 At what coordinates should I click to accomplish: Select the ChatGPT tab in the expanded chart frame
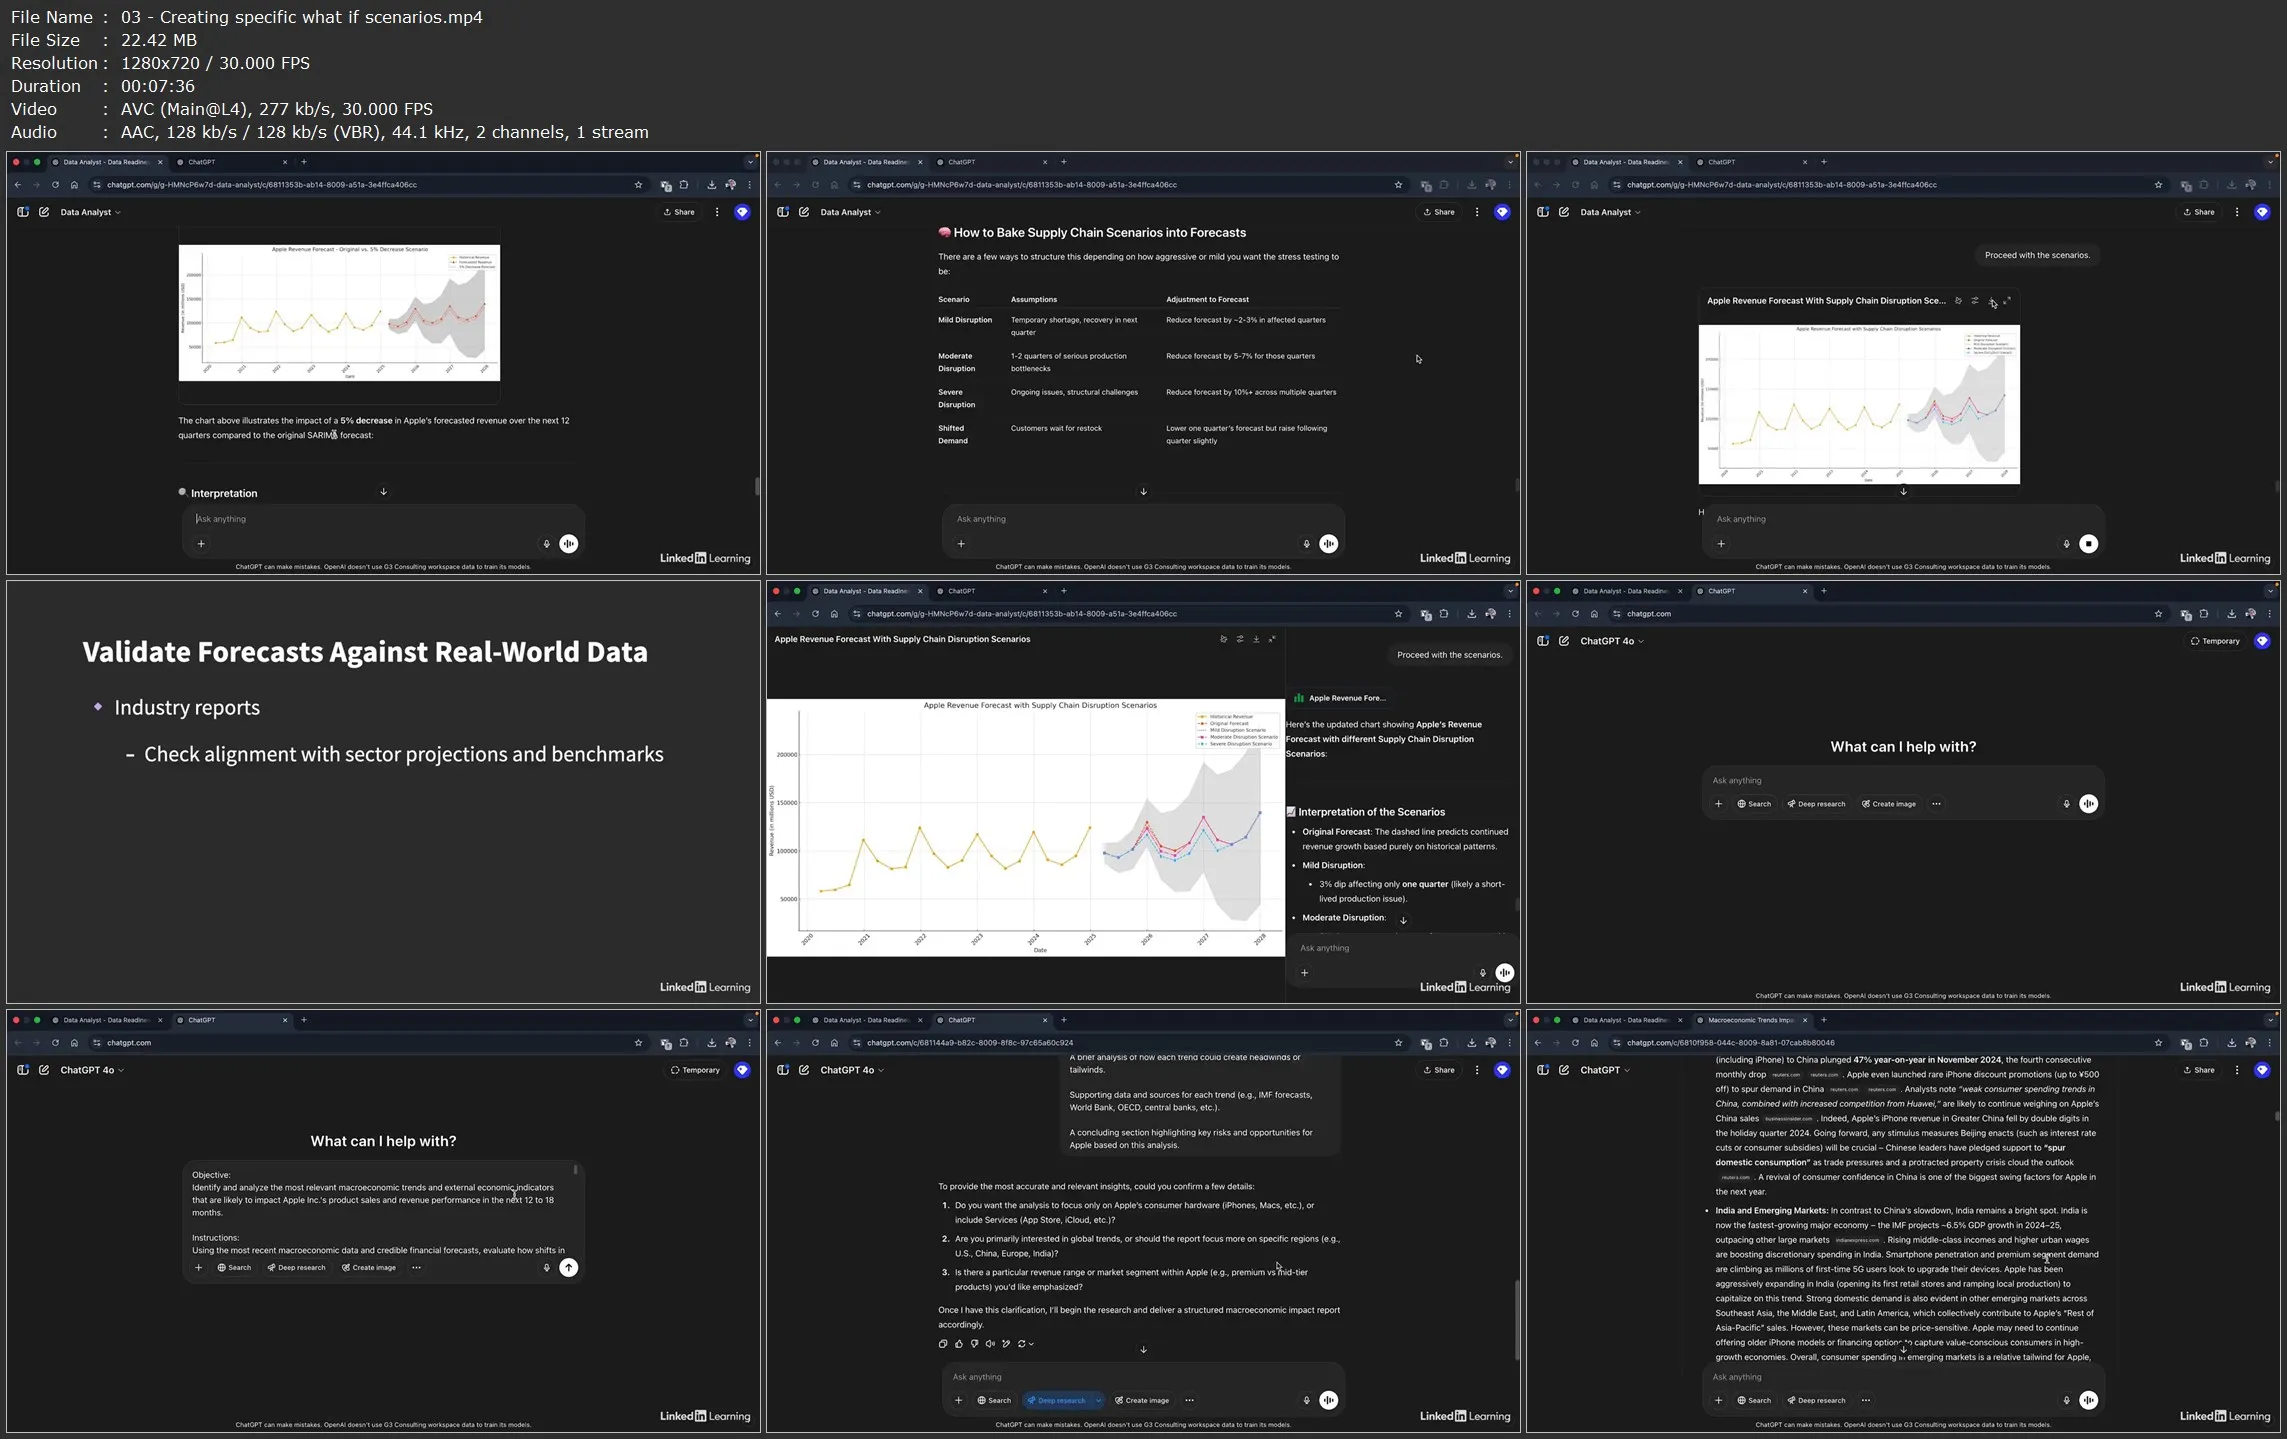pos(990,591)
